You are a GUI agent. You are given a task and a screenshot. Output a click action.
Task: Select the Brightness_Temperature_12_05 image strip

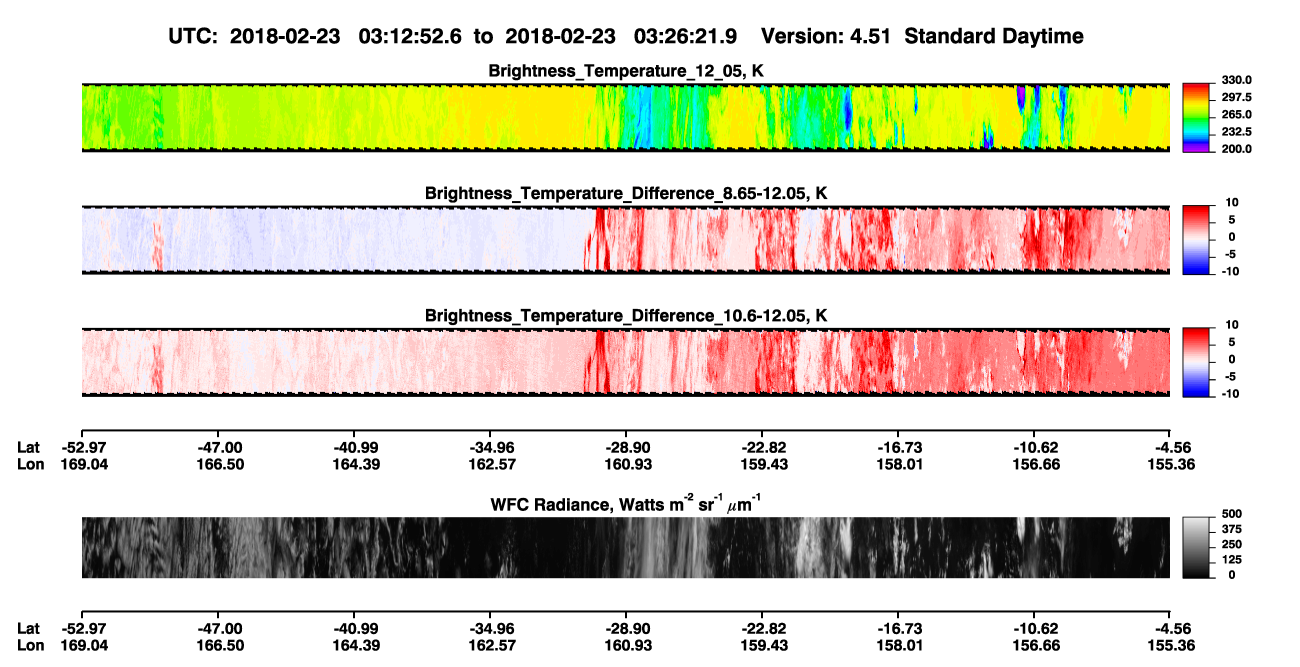point(625,117)
